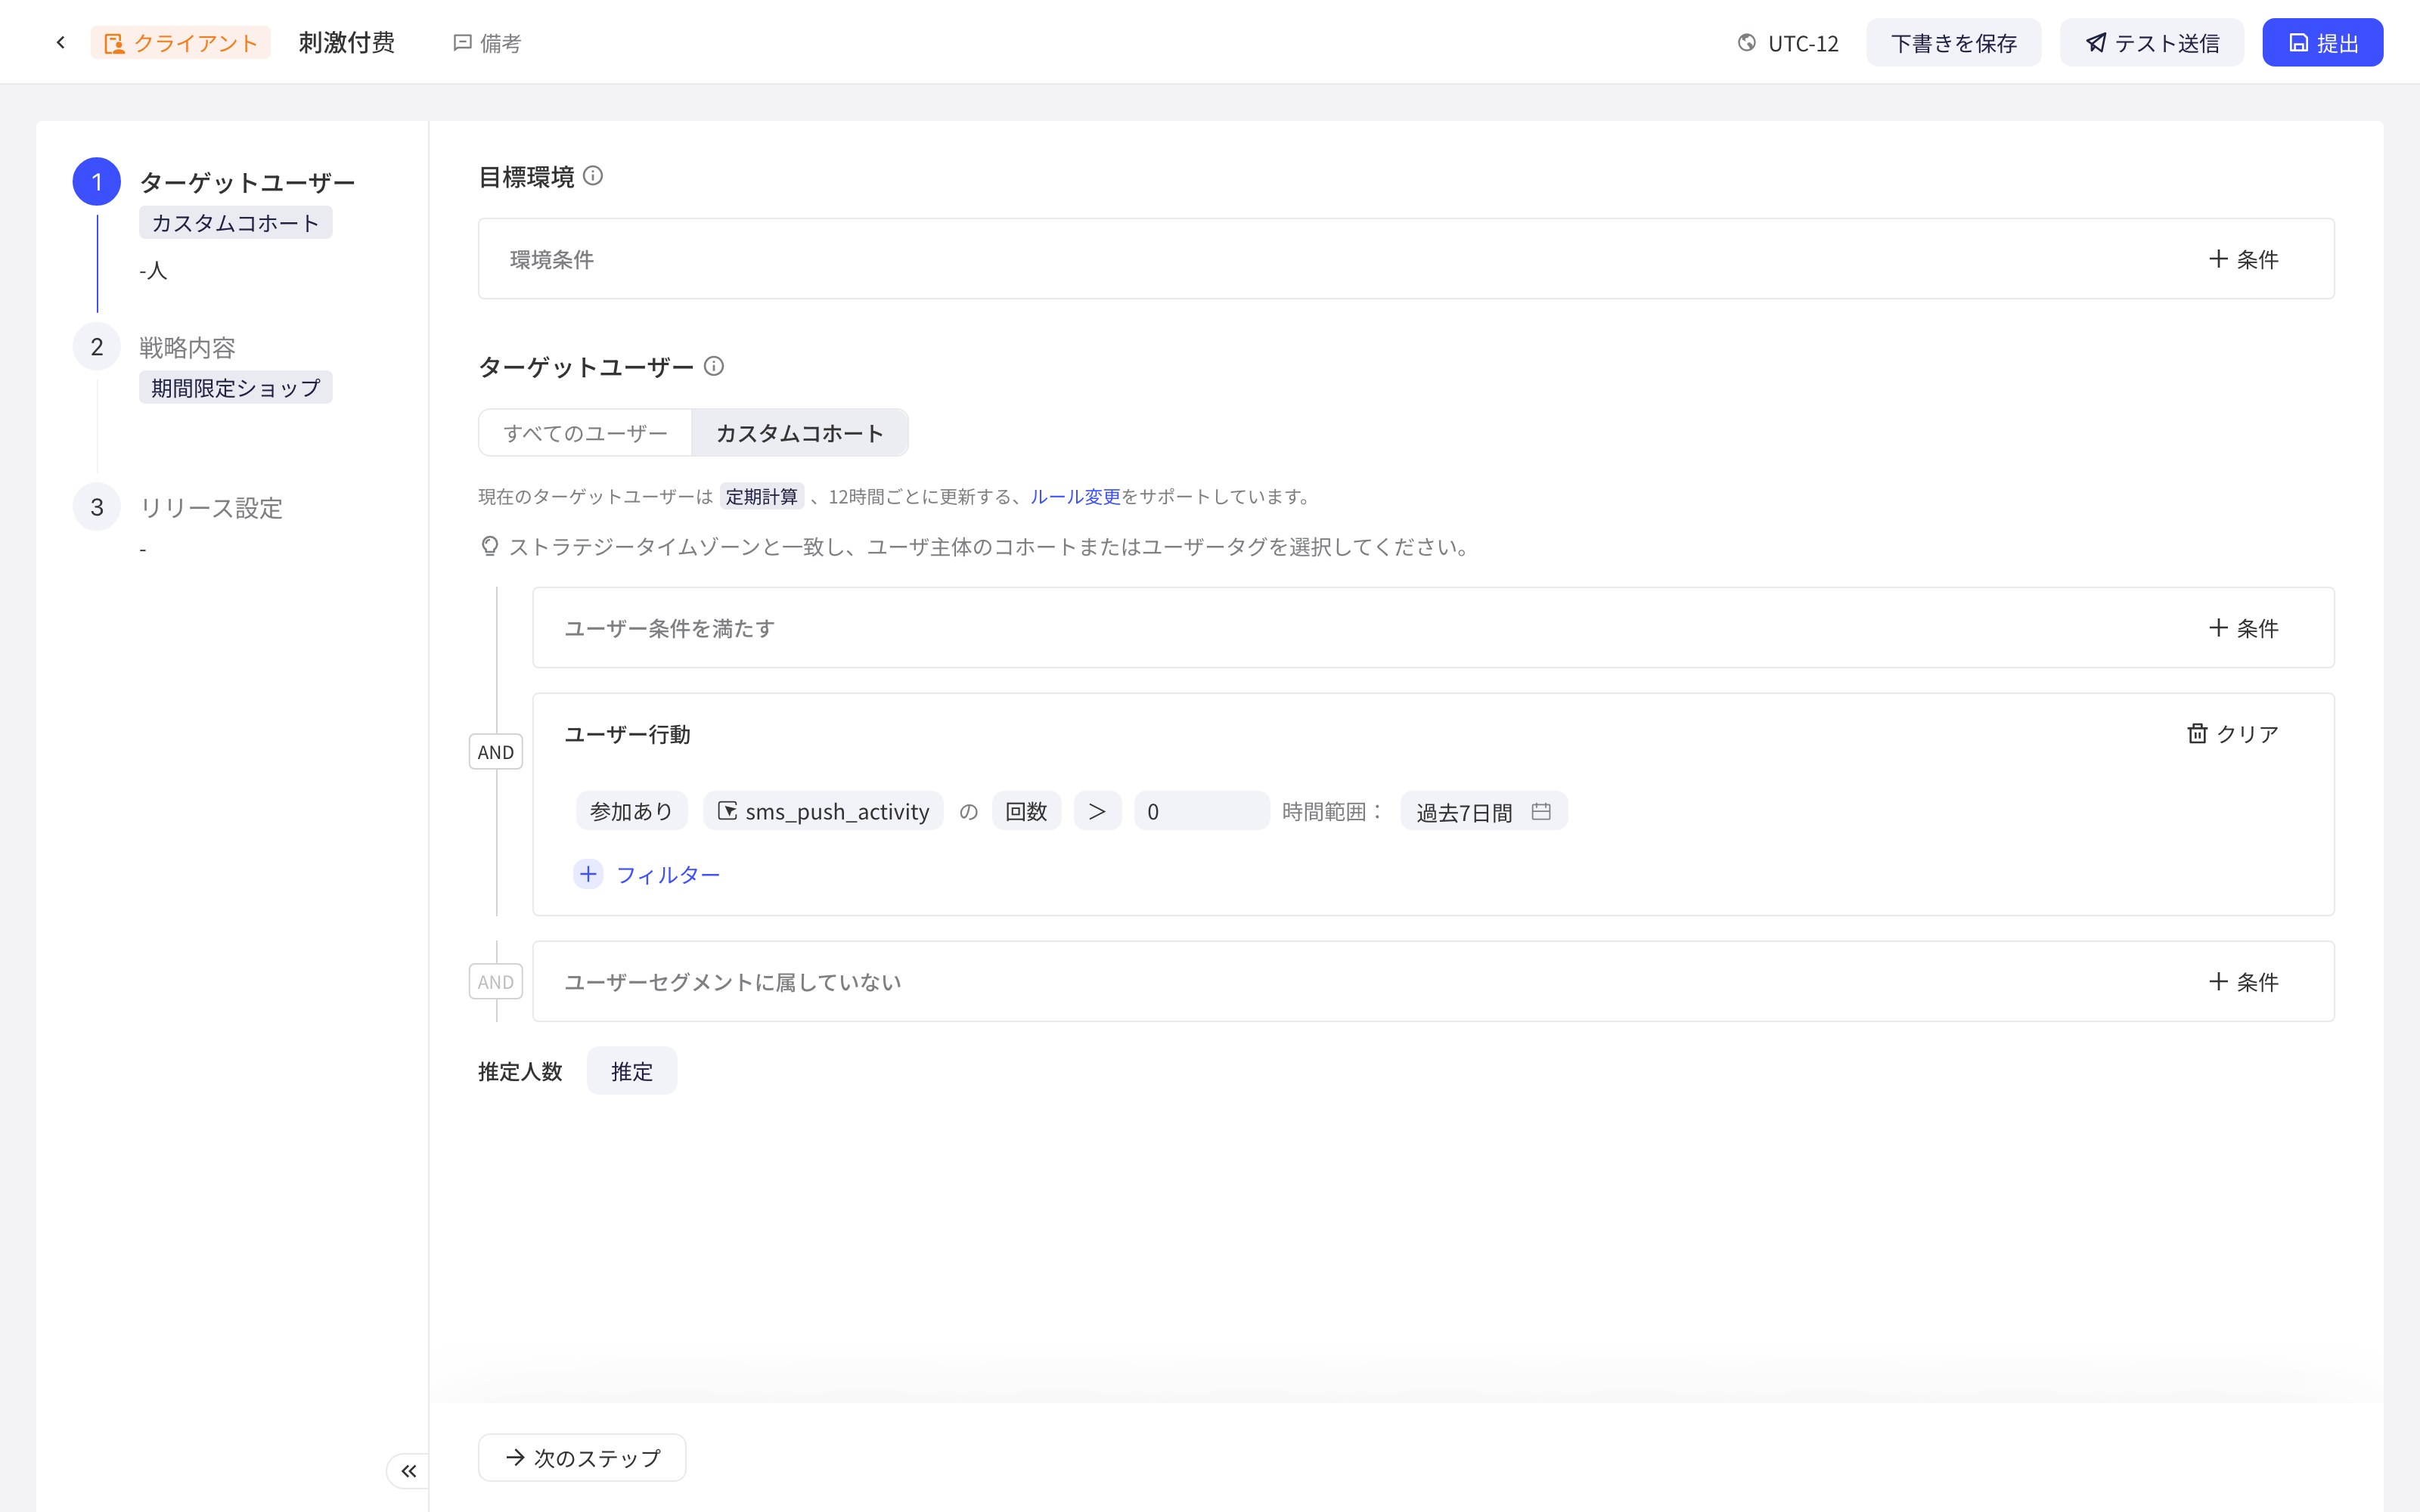Click the クライアント tag icon

(x=114, y=44)
